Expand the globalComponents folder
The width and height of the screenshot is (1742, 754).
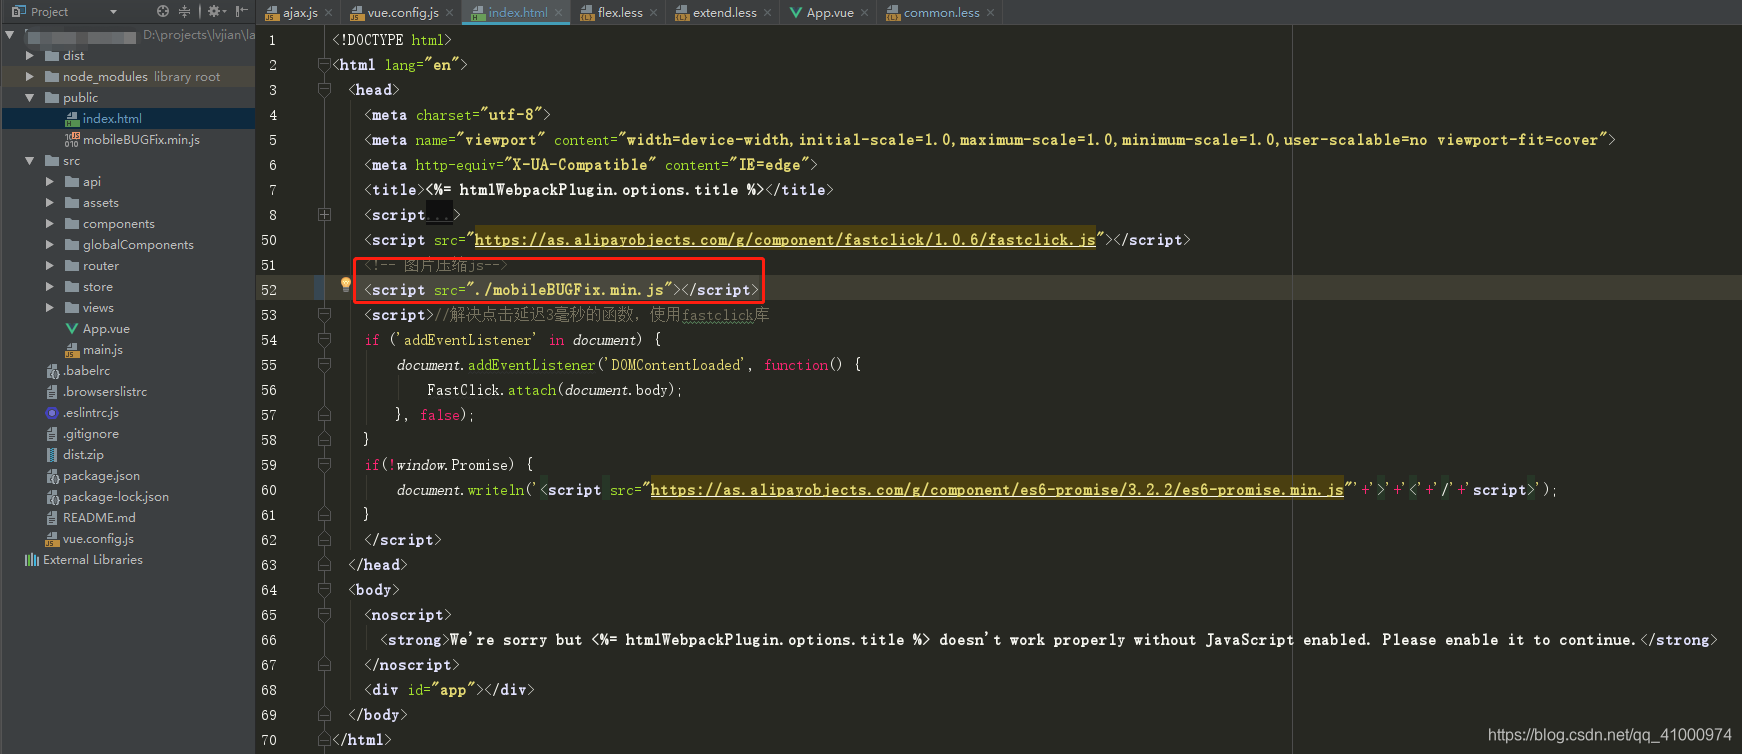(x=50, y=245)
